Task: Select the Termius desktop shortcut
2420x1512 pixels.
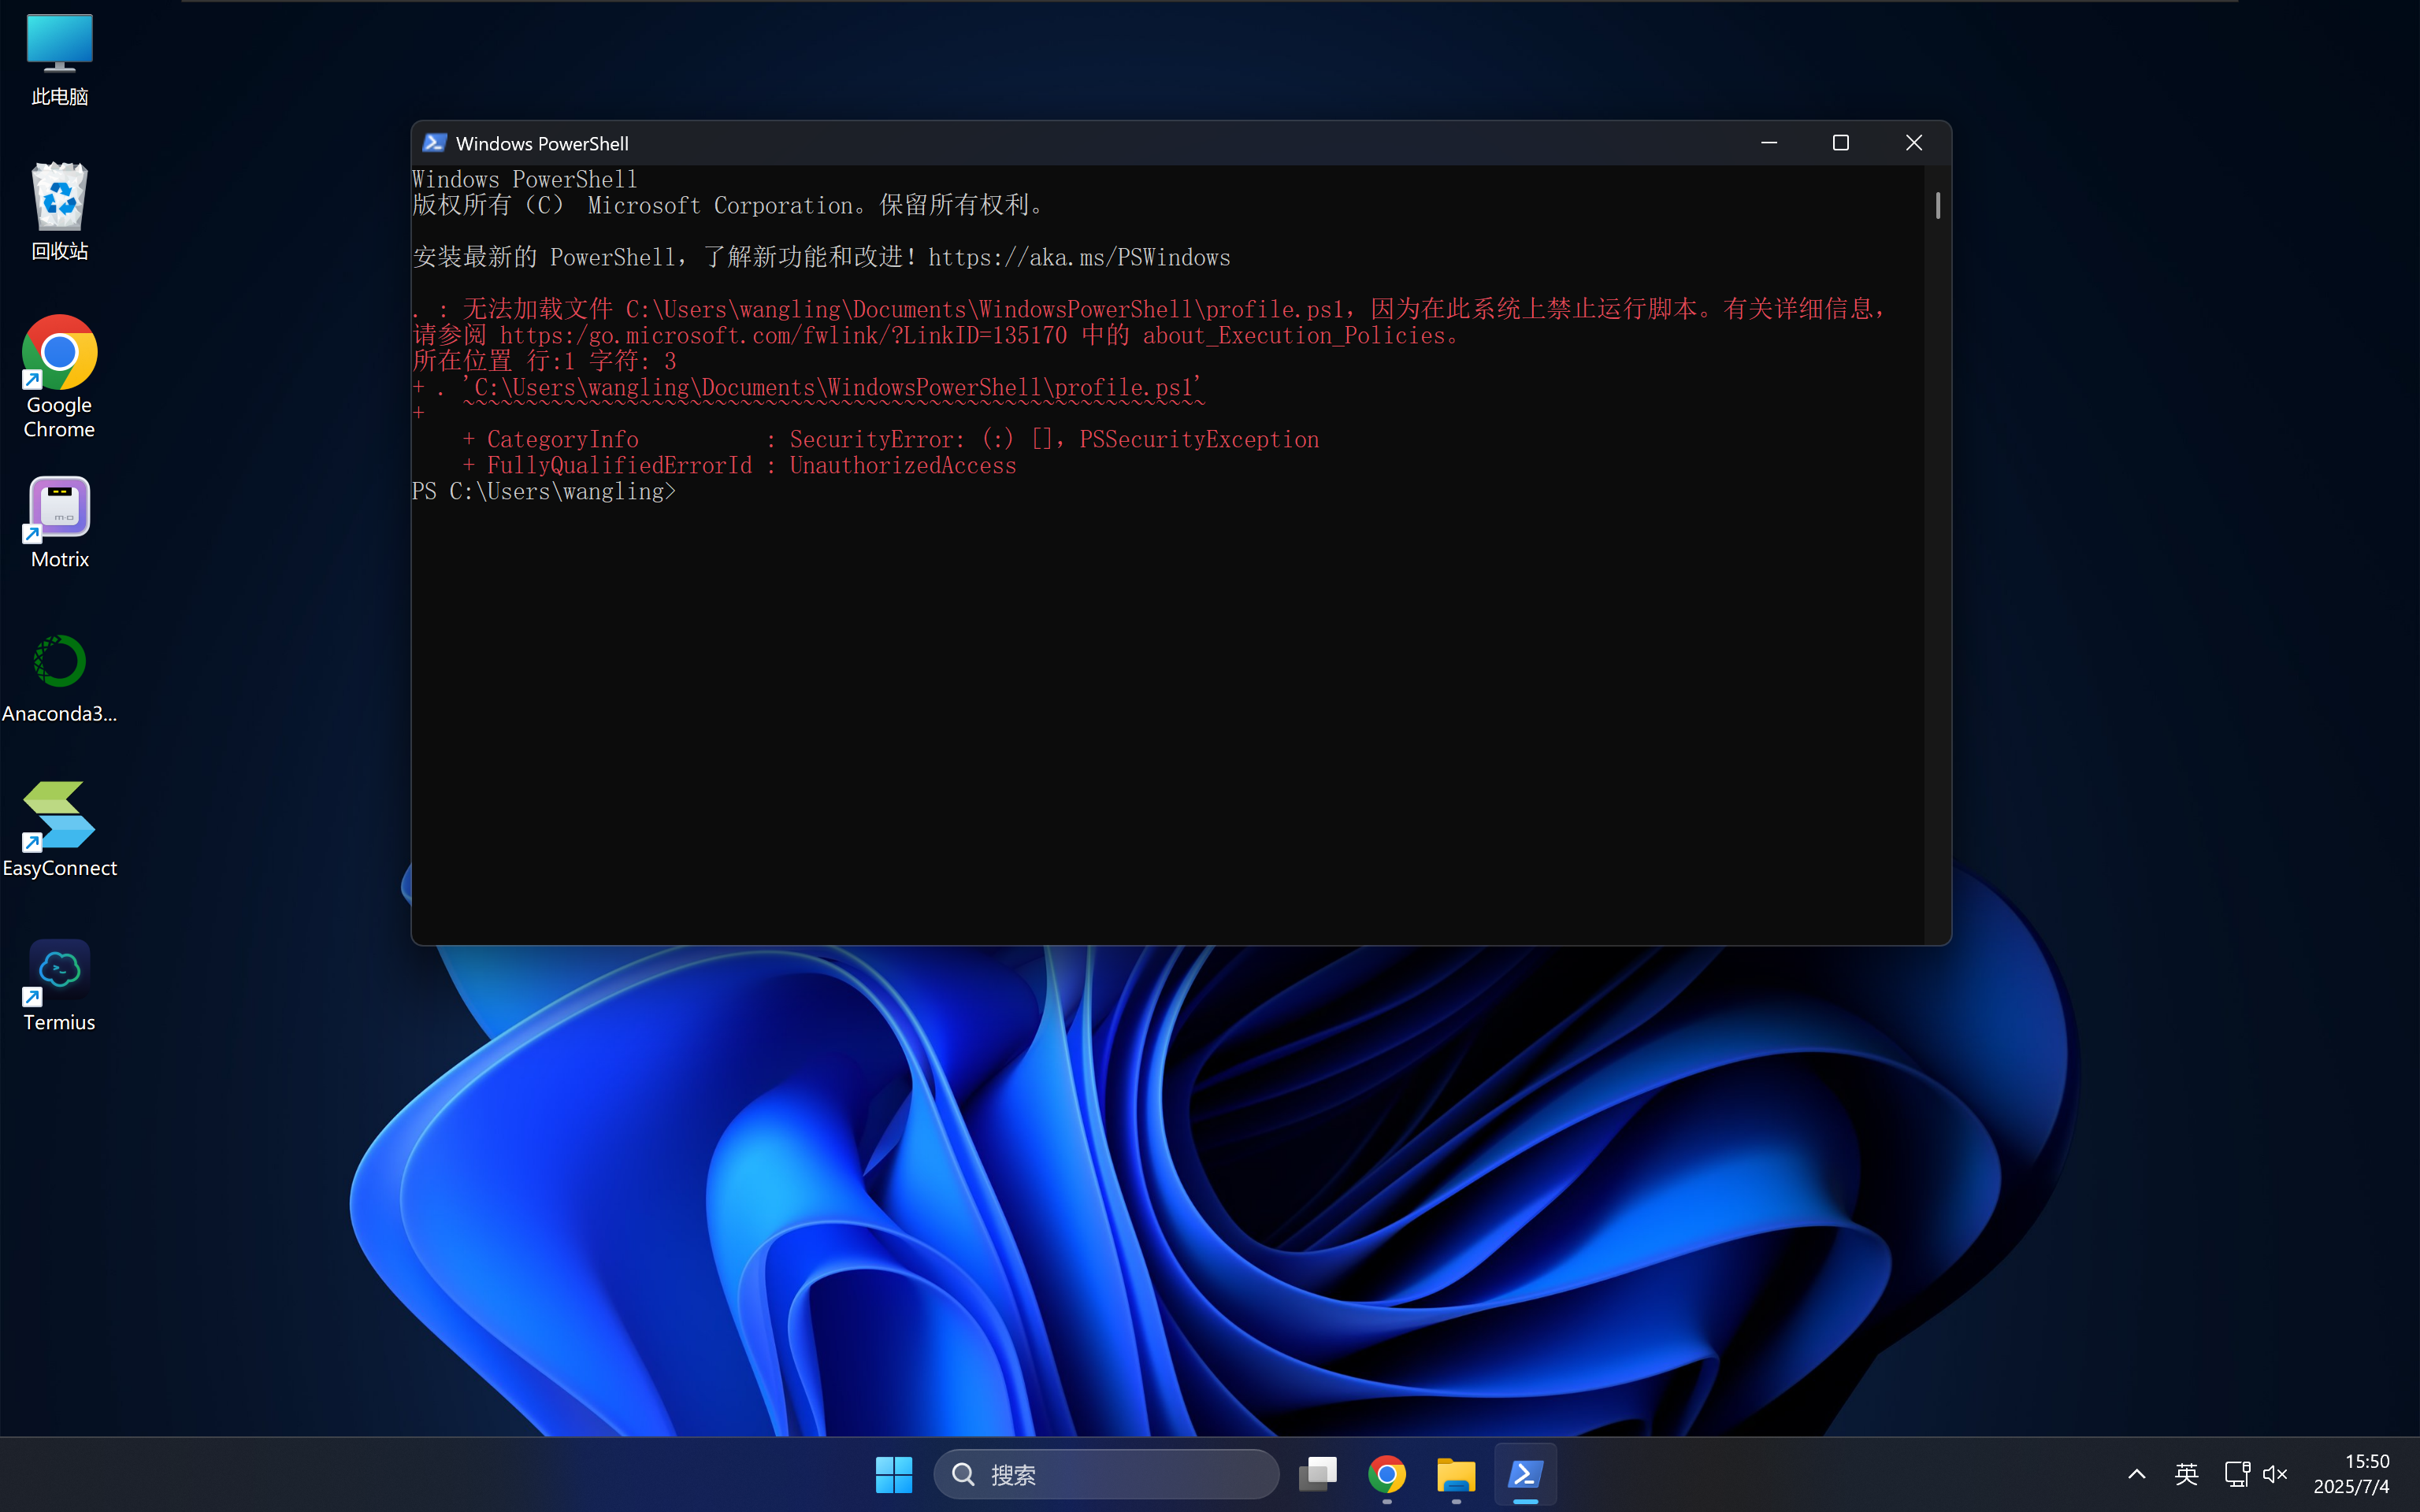Action: (59, 986)
